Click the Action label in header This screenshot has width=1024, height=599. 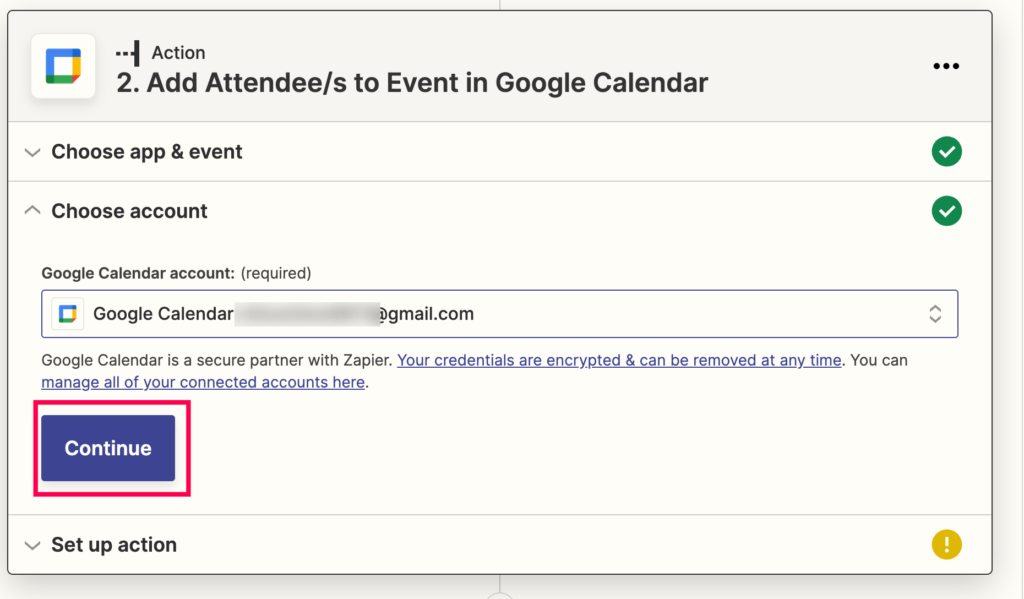(x=178, y=53)
